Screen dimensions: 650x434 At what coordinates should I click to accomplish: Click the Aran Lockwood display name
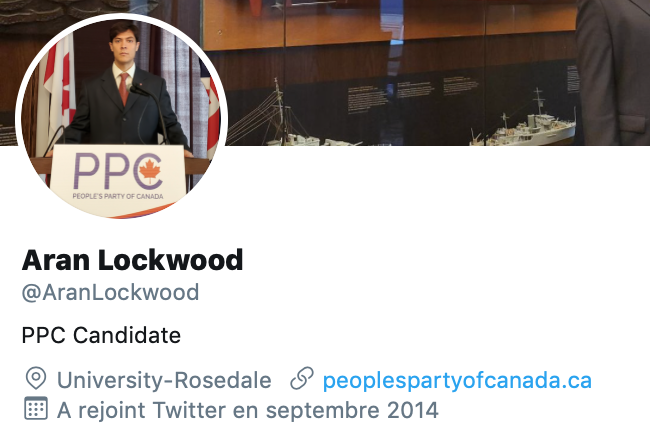[x=132, y=260]
